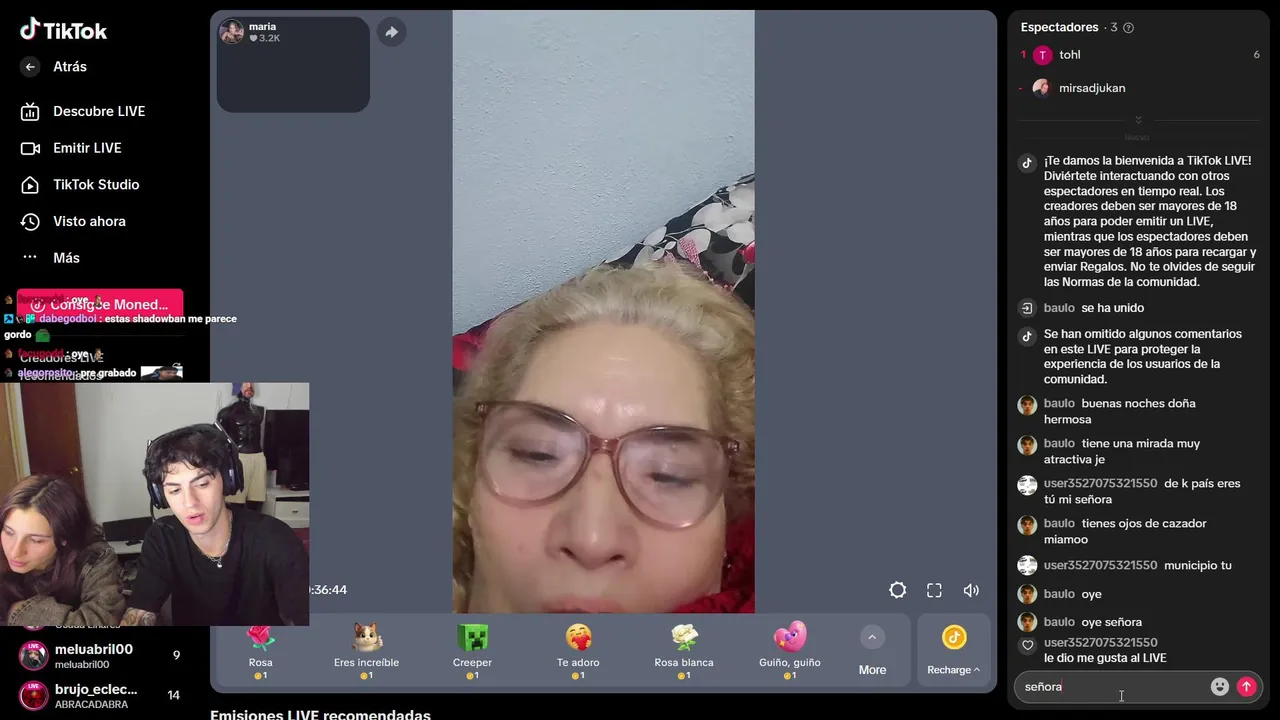The height and width of the screenshot is (720, 1280).
Task: Send the Creeper gift
Action: 472,651
